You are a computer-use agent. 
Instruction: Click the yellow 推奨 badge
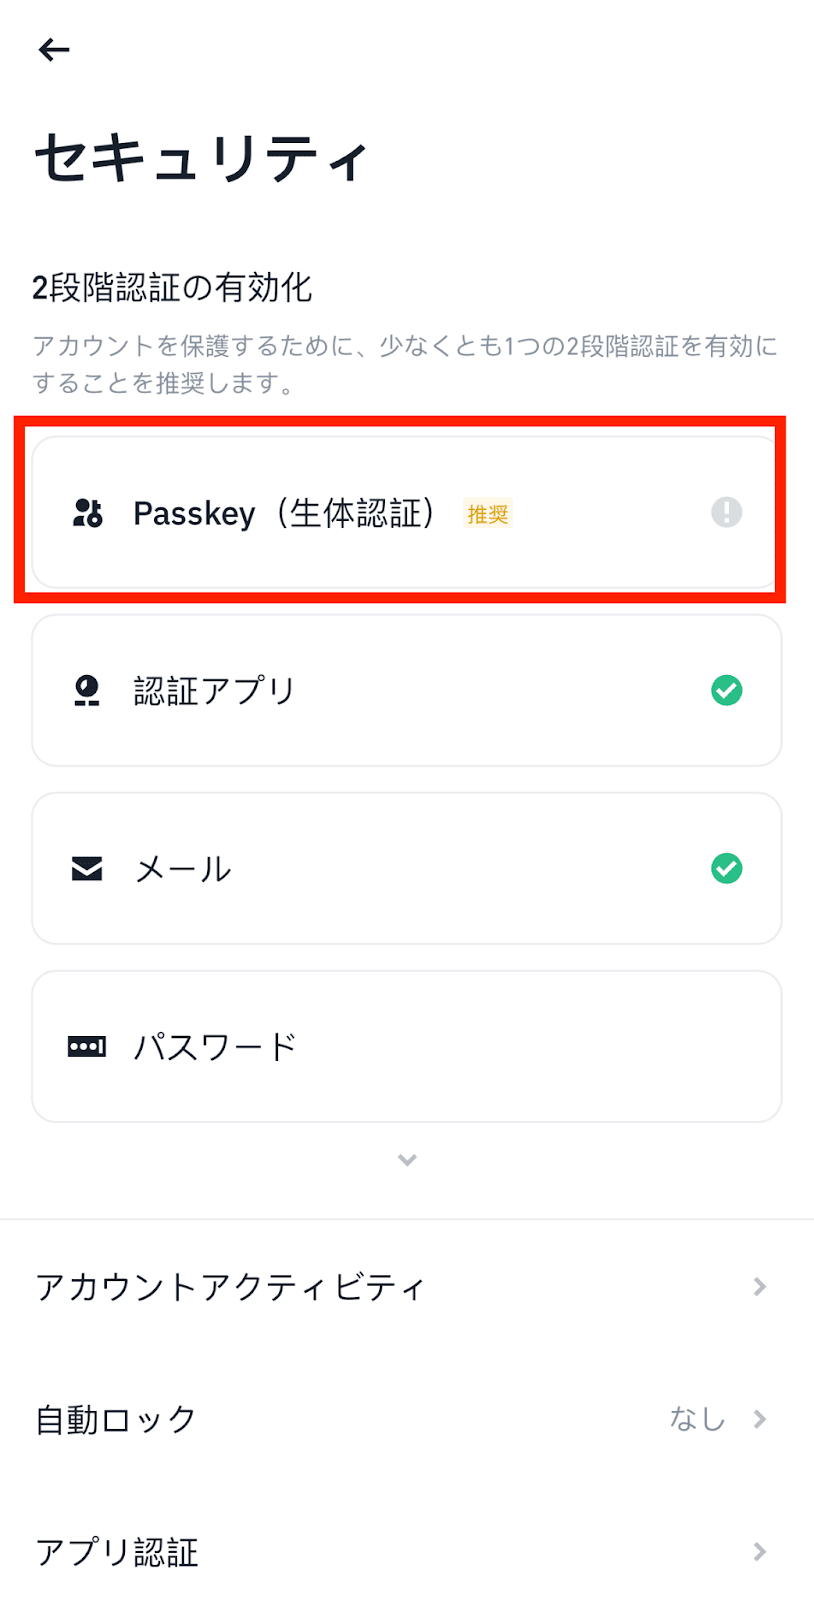click(488, 514)
